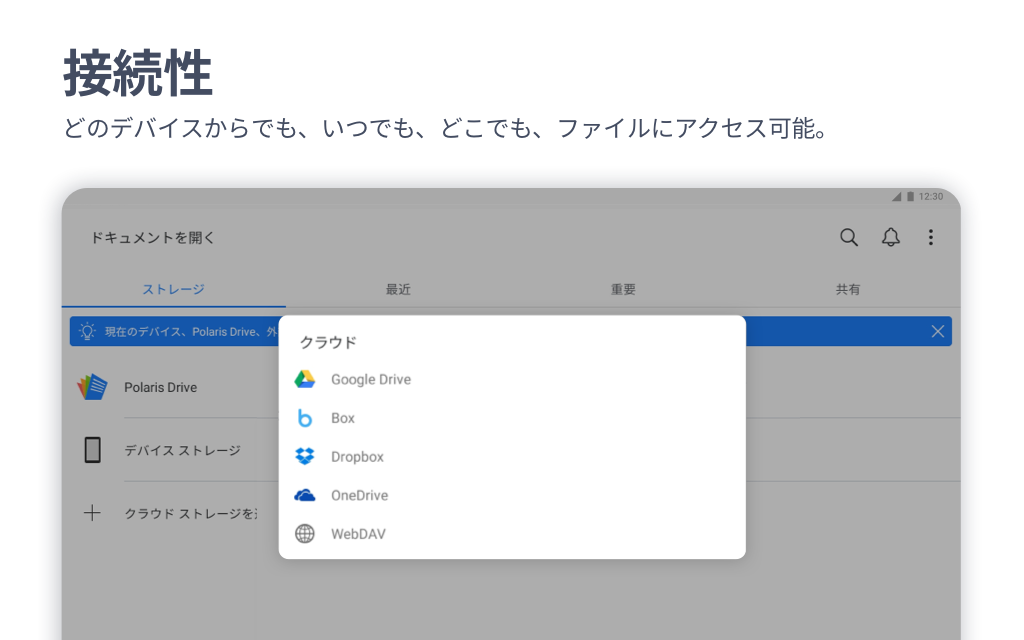The image size is (1024, 640).
Task: Open notifications bell icon
Action: point(891,237)
